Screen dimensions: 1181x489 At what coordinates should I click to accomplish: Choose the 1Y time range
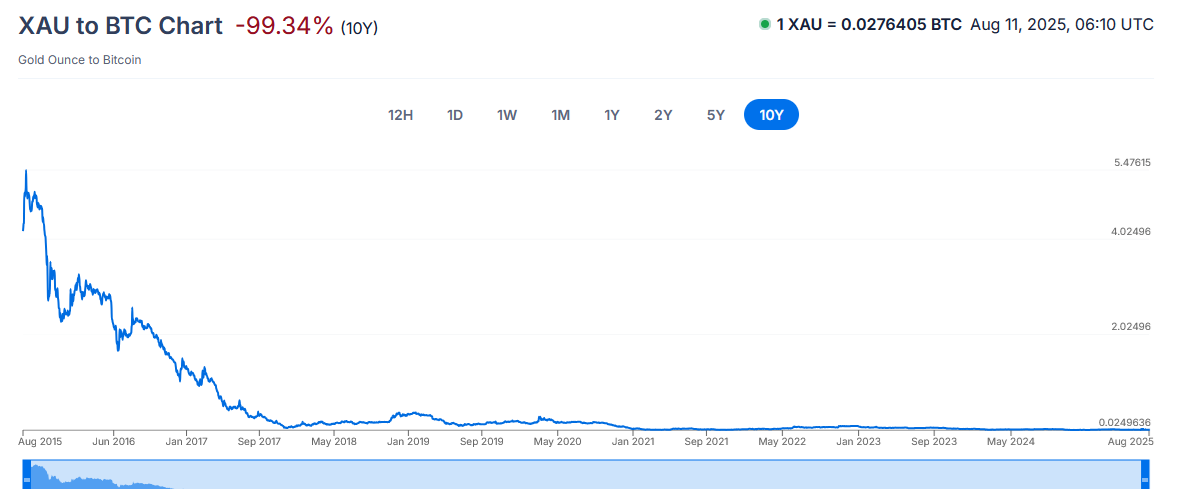(612, 115)
